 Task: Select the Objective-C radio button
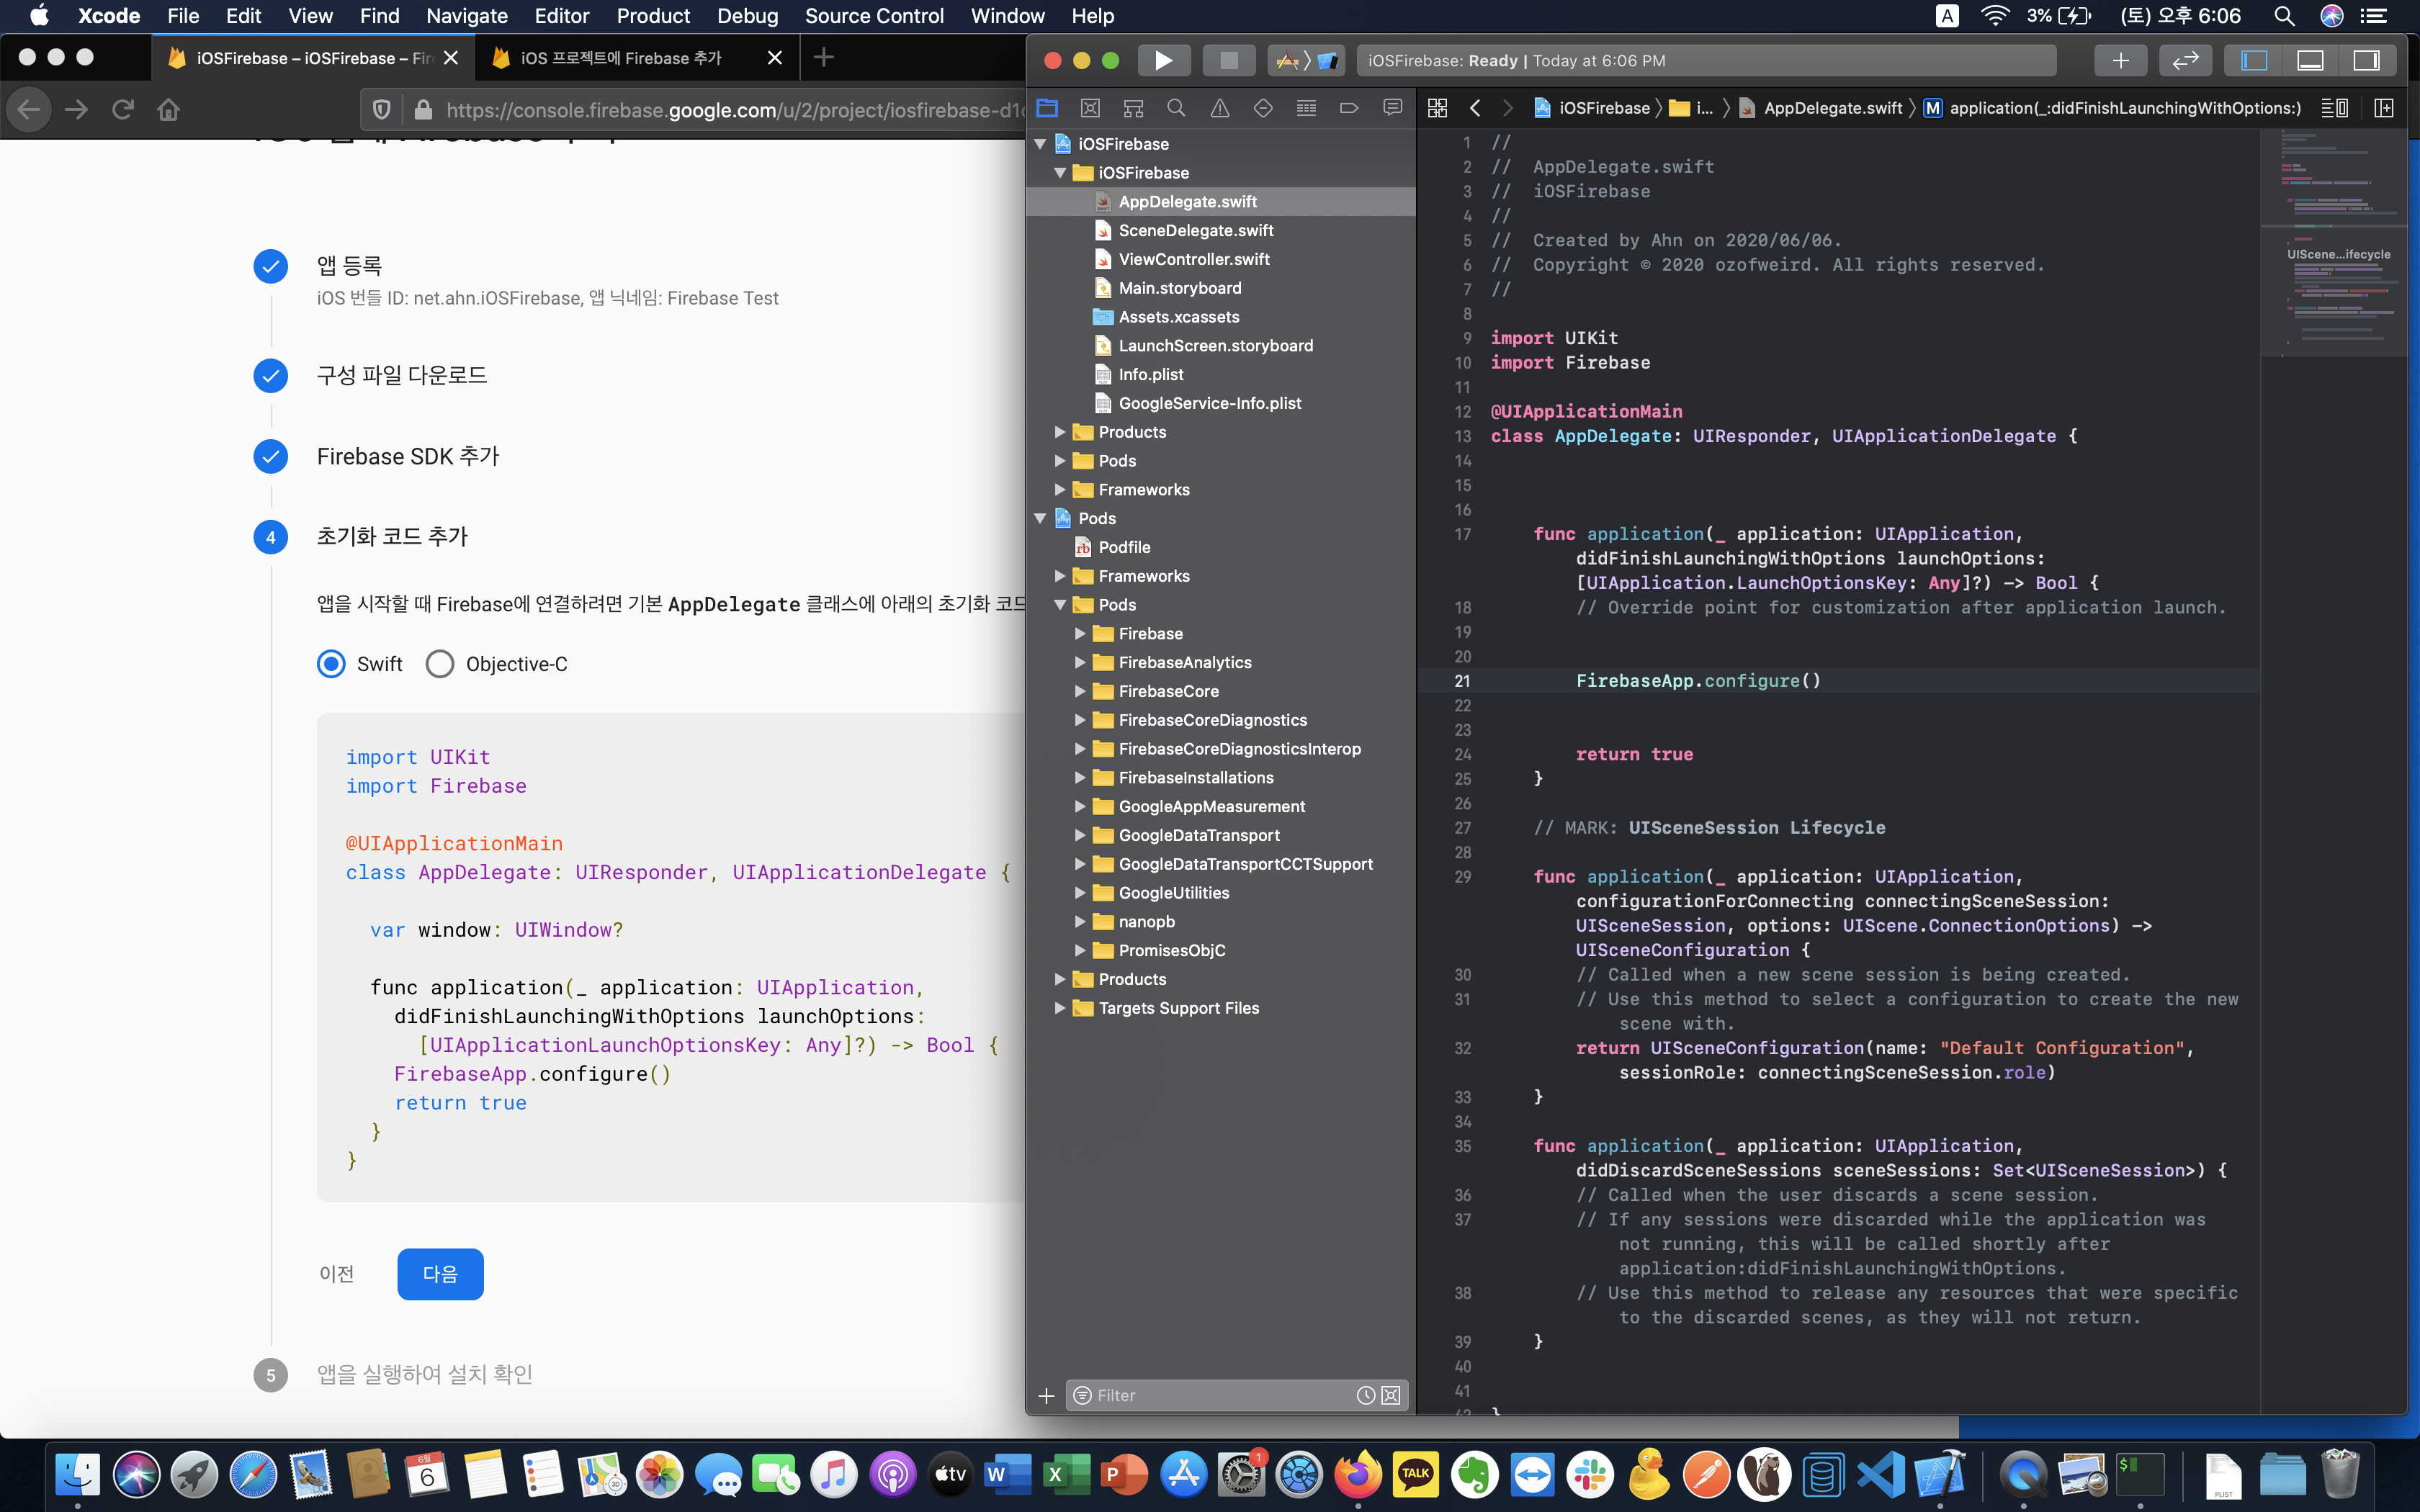440,664
